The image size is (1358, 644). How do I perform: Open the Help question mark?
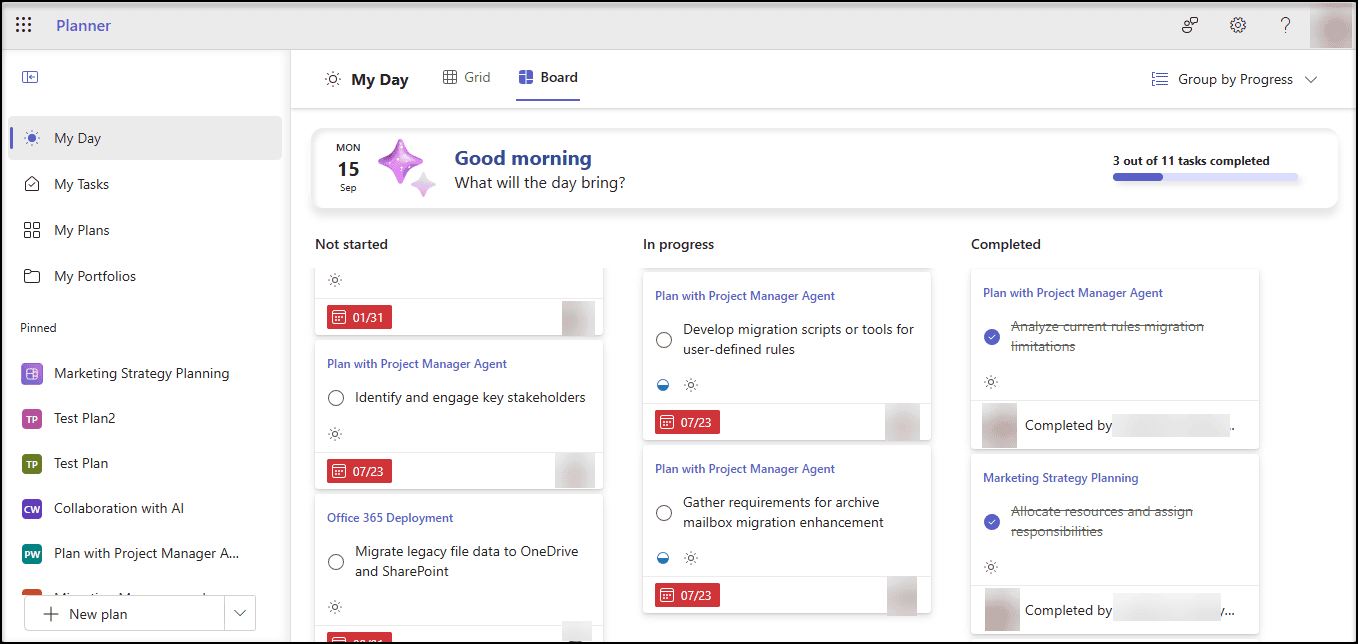tap(1286, 25)
